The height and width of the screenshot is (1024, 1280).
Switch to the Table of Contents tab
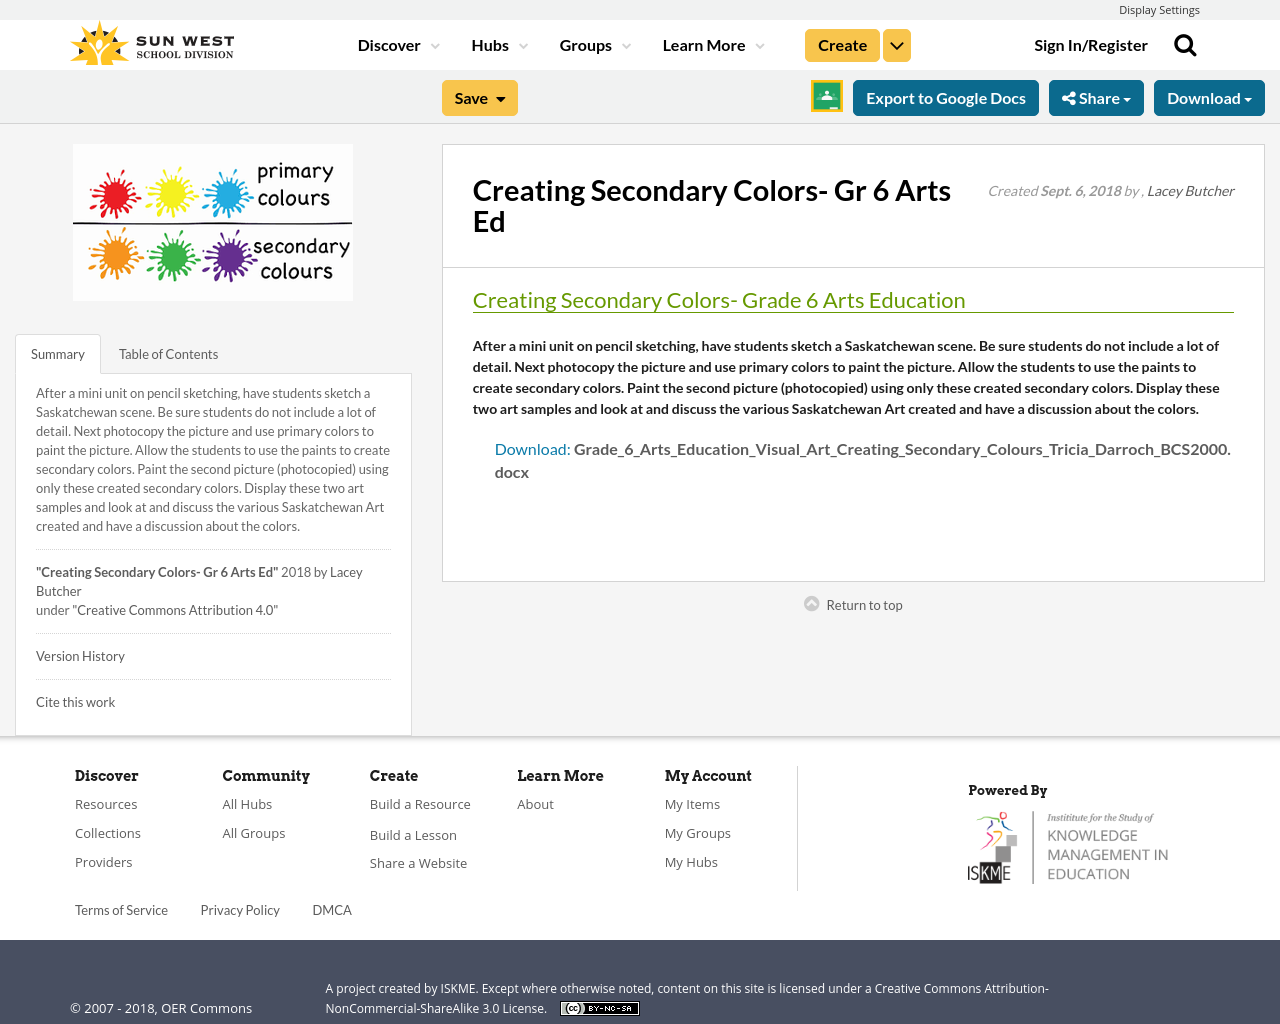167,352
